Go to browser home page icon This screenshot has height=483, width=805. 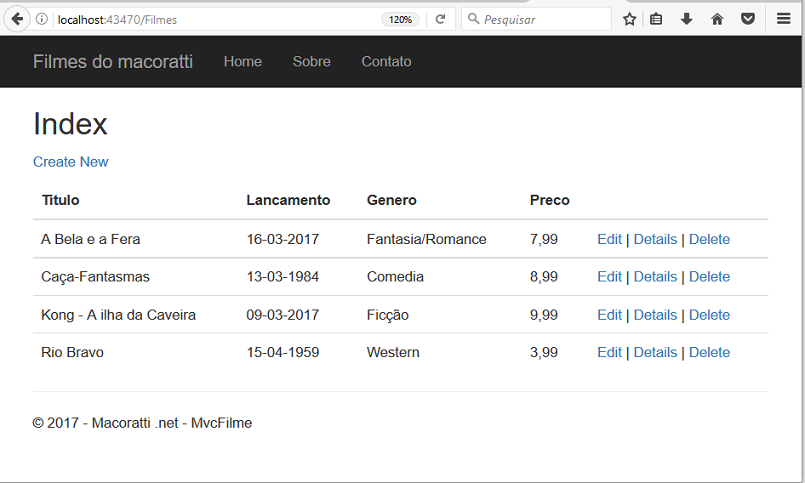pyautogui.click(x=717, y=20)
